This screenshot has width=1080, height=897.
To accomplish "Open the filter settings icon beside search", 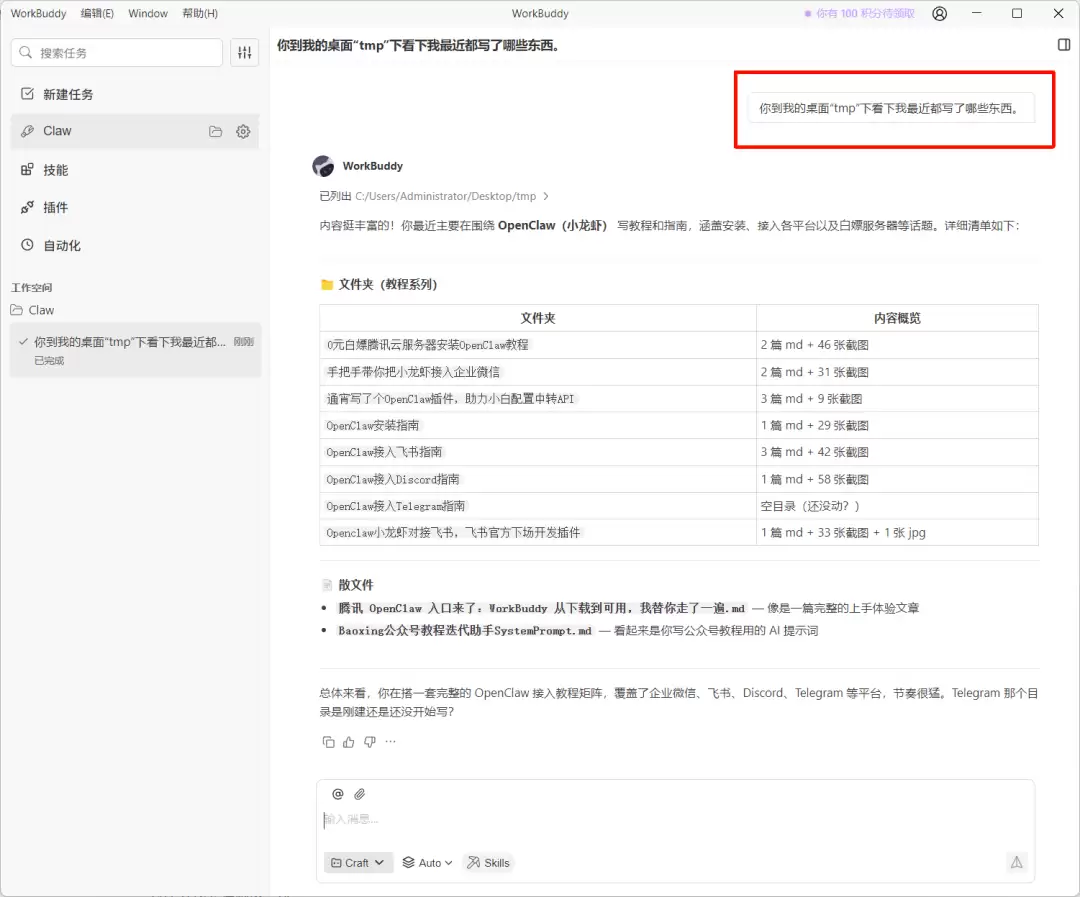I will click(x=244, y=53).
